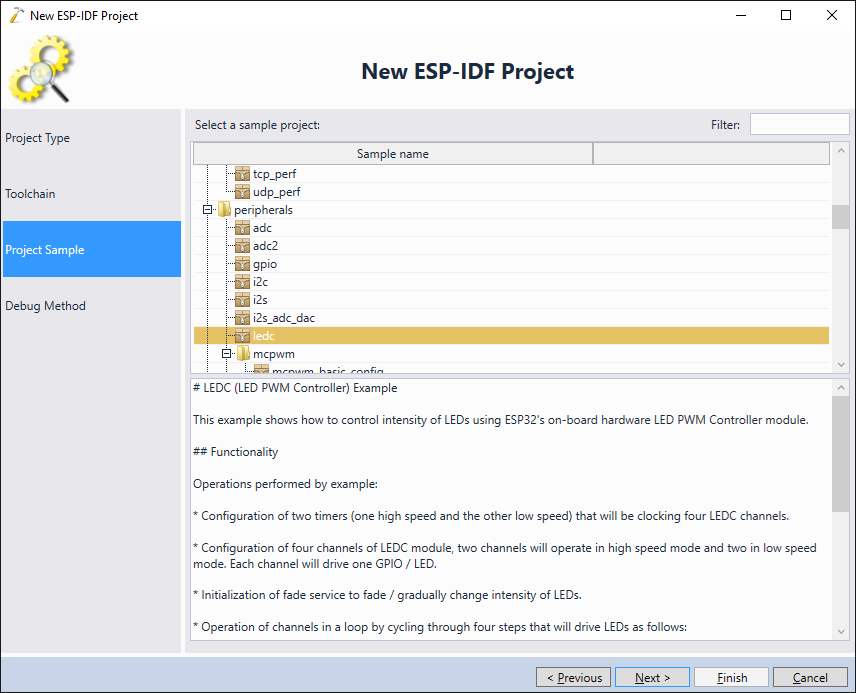The image size is (856, 693).
Task: Click the i2s sample package icon
Action: 242,300
